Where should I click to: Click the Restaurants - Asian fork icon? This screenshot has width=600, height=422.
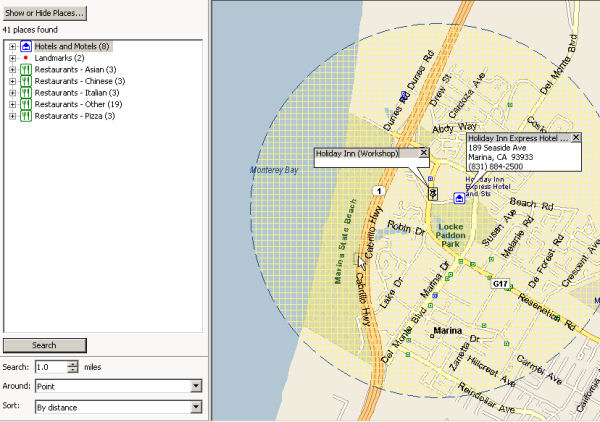[26, 70]
